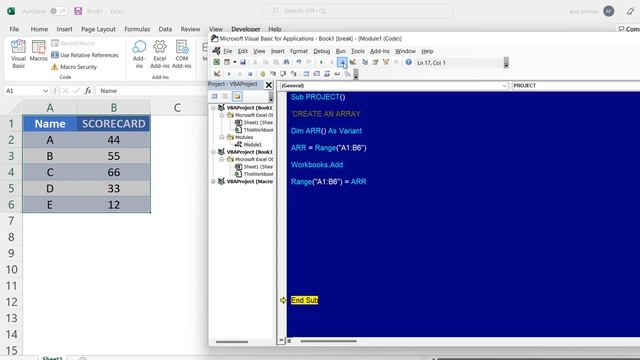This screenshot has height=360, width=640.
Task: Run Sub with the green play icon
Action: coord(321,62)
